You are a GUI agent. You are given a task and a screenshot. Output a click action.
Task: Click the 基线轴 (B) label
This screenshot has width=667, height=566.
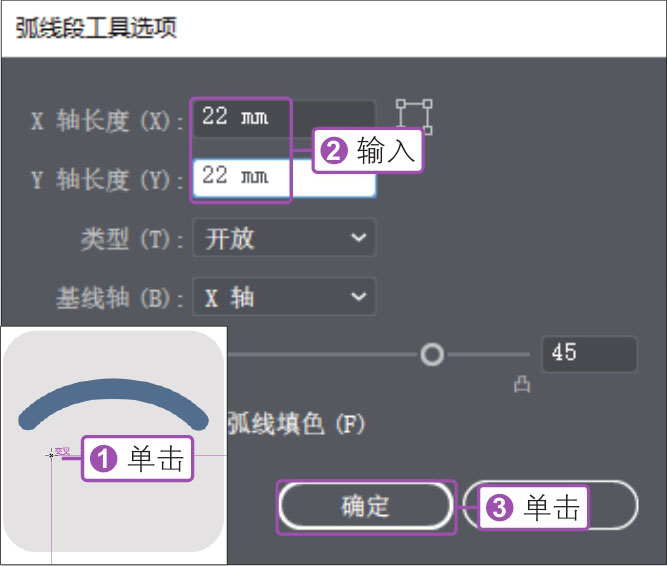click(120, 298)
